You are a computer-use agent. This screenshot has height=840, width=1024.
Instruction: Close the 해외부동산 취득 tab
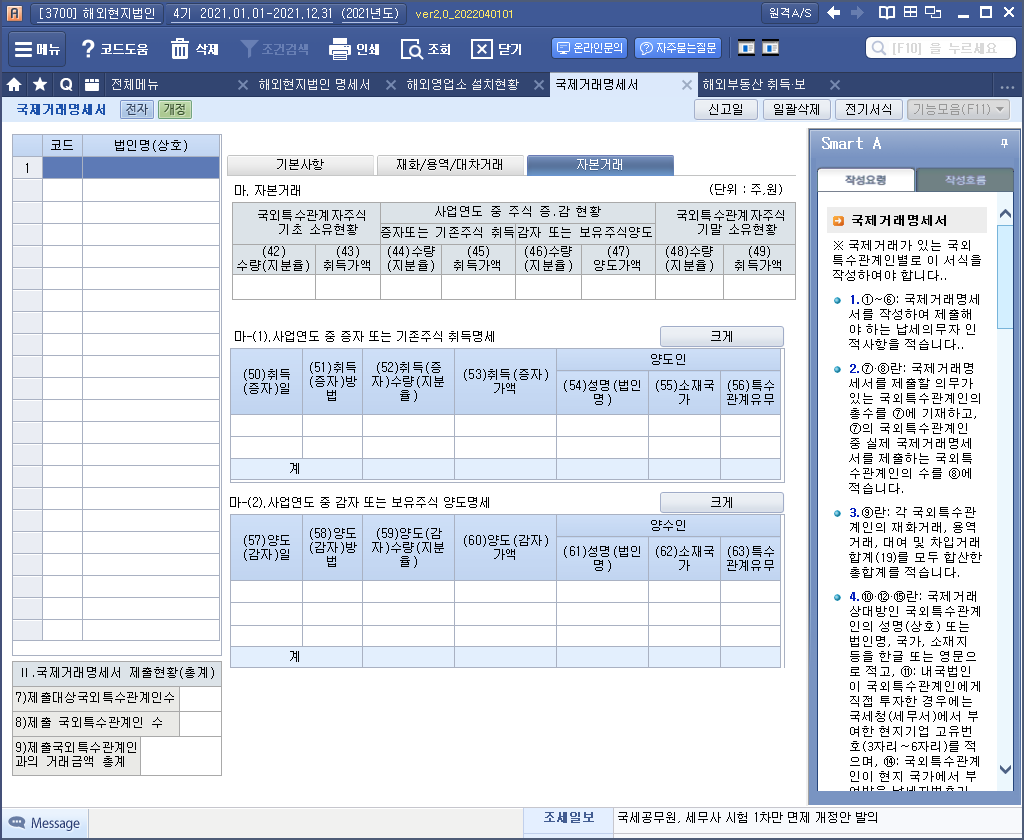835,85
